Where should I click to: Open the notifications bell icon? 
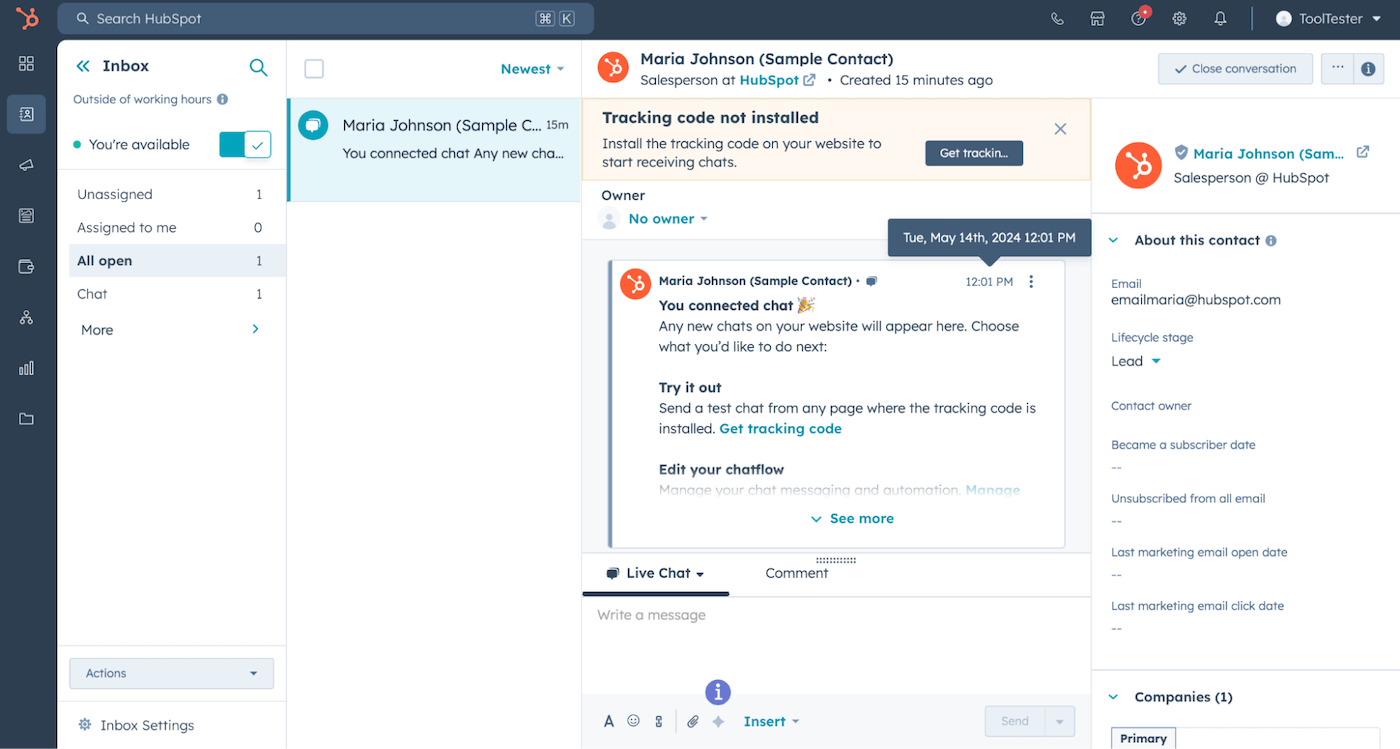coord(1220,19)
